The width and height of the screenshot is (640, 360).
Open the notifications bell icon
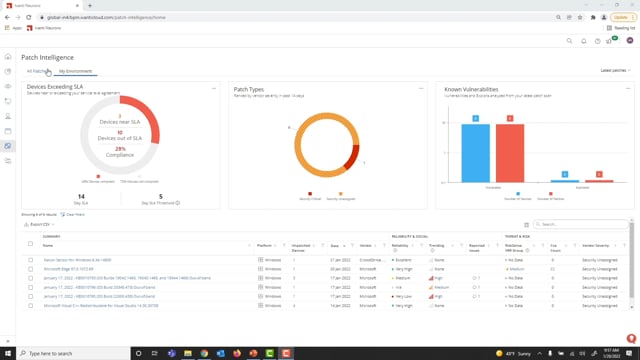tap(584, 41)
